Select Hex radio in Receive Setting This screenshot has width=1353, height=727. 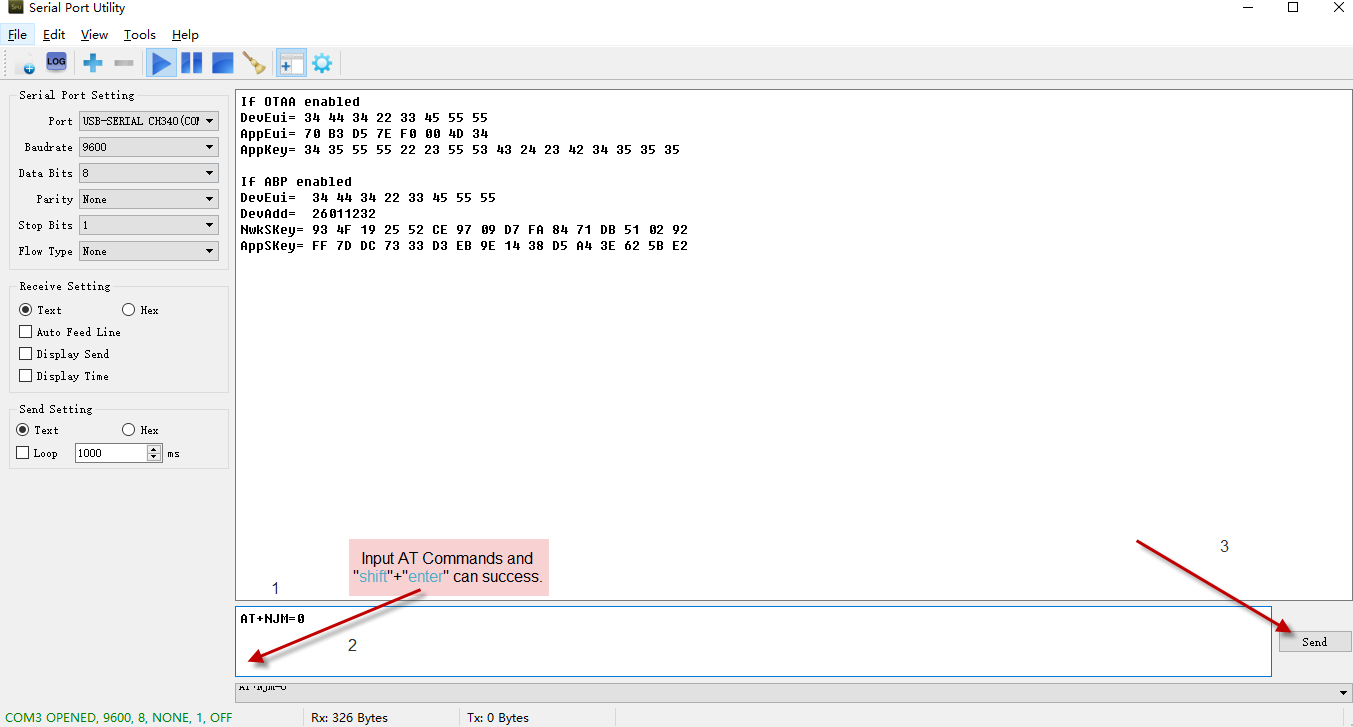pyautogui.click(x=128, y=310)
